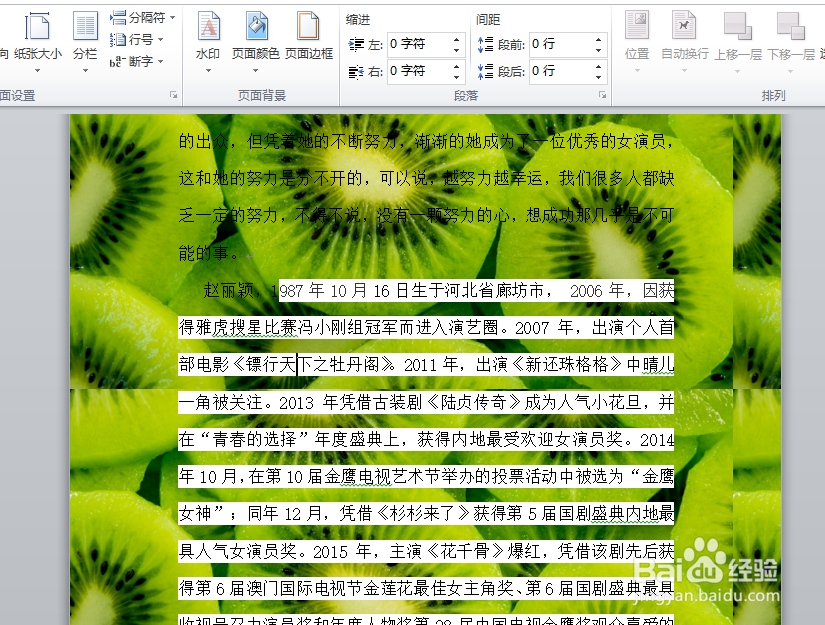This screenshot has height=625, width=825.
Task: Click the left indent 左 input field
Action: (419, 44)
